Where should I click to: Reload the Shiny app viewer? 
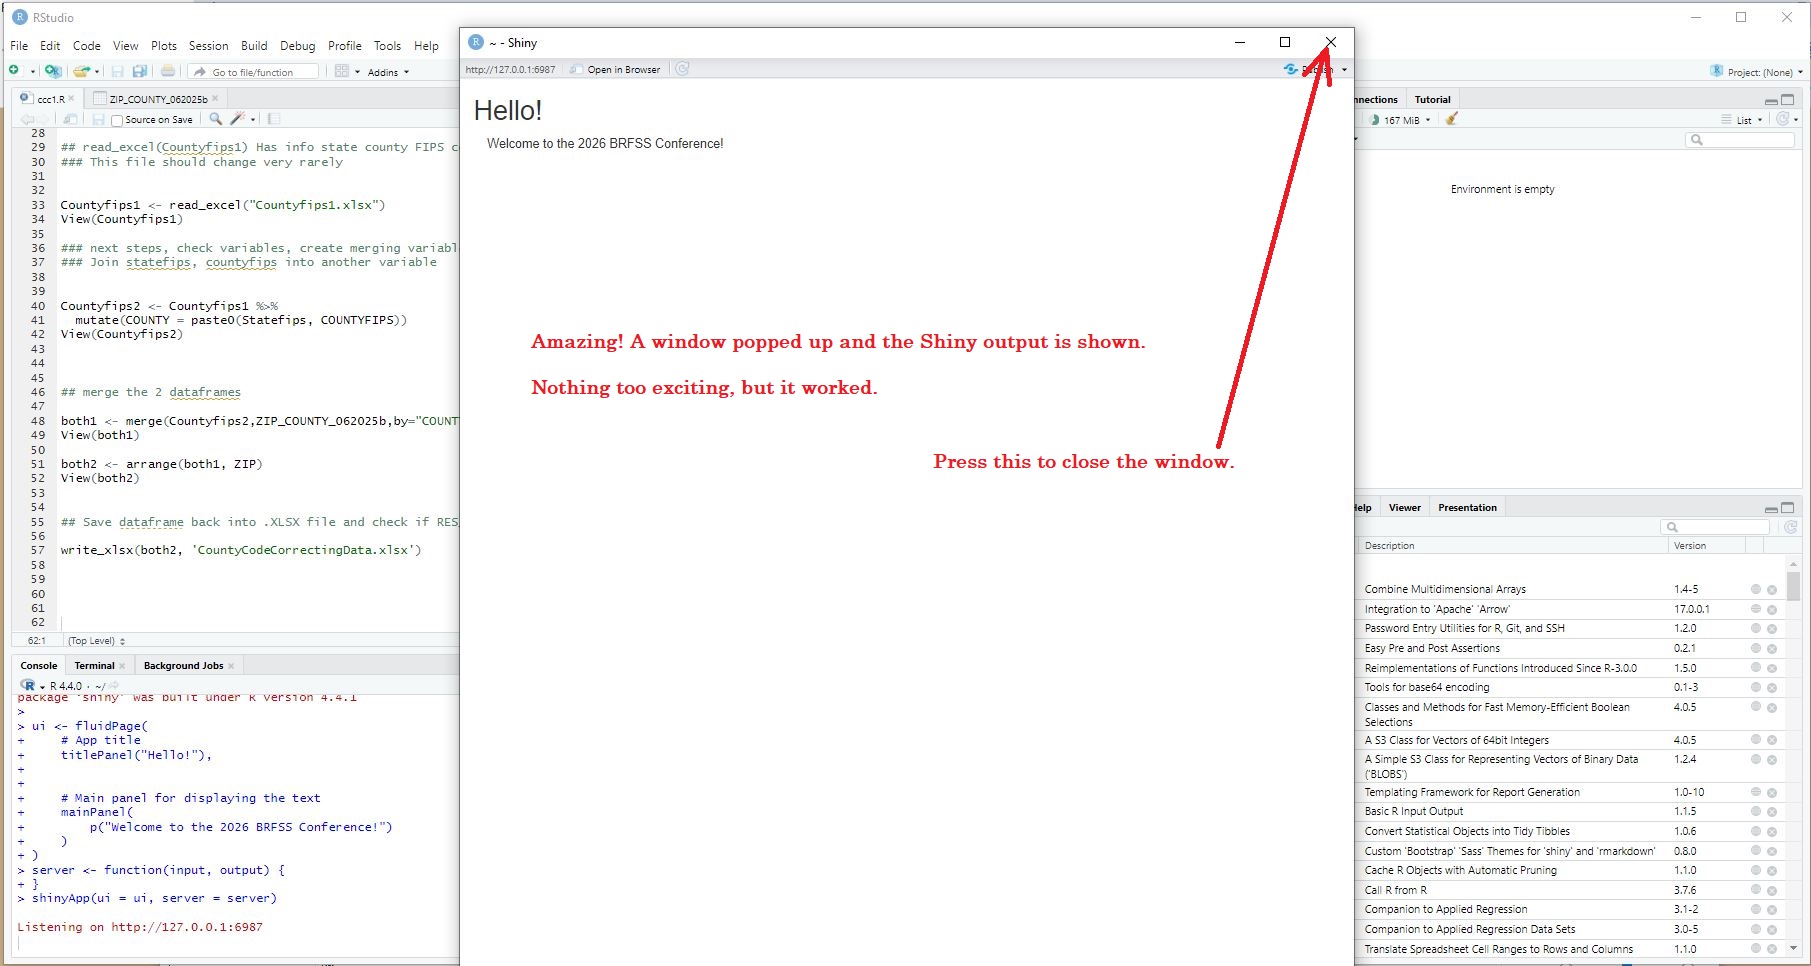click(x=682, y=69)
